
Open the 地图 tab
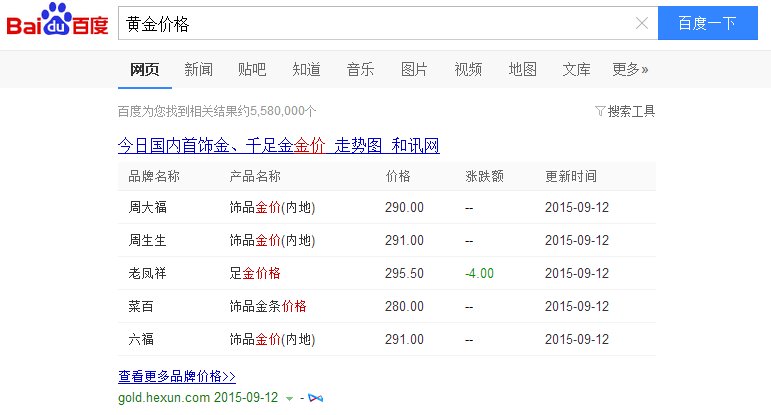[x=522, y=69]
